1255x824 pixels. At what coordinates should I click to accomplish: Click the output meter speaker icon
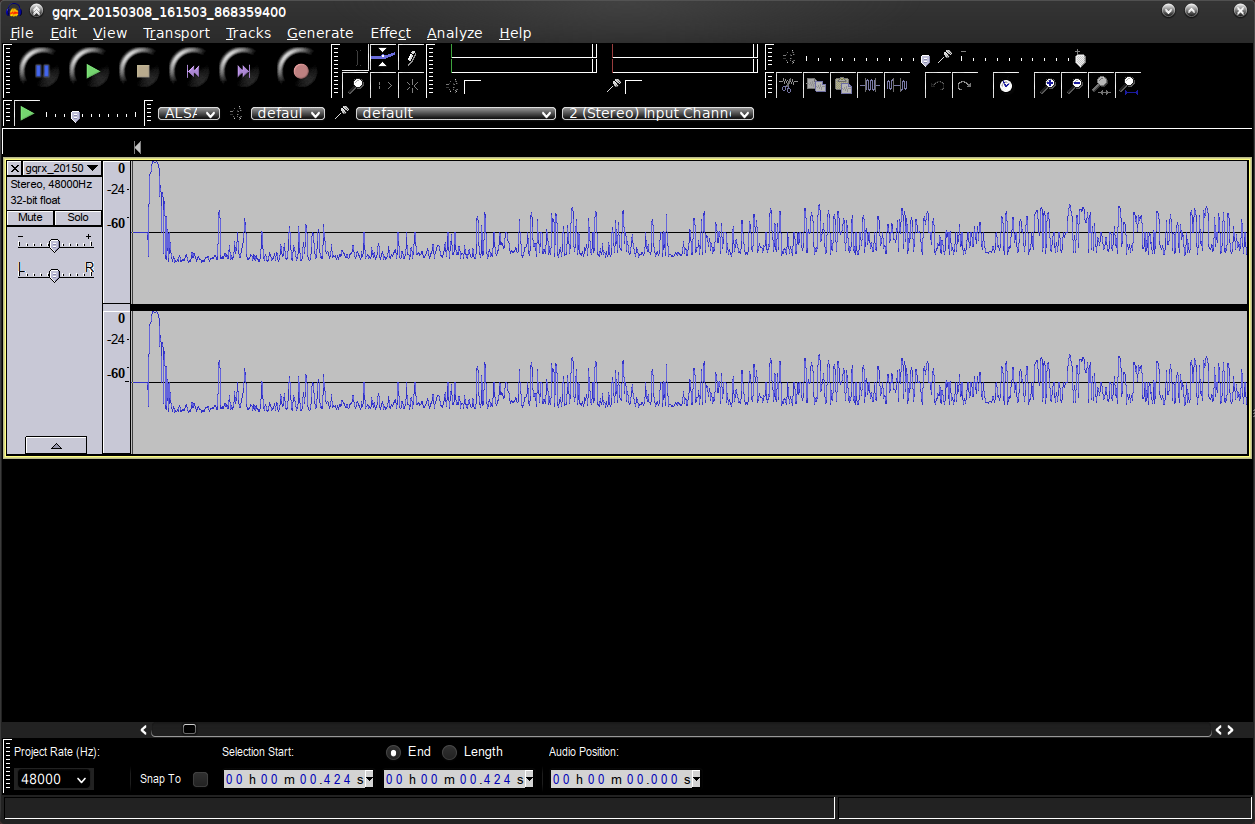(x=452, y=86)
